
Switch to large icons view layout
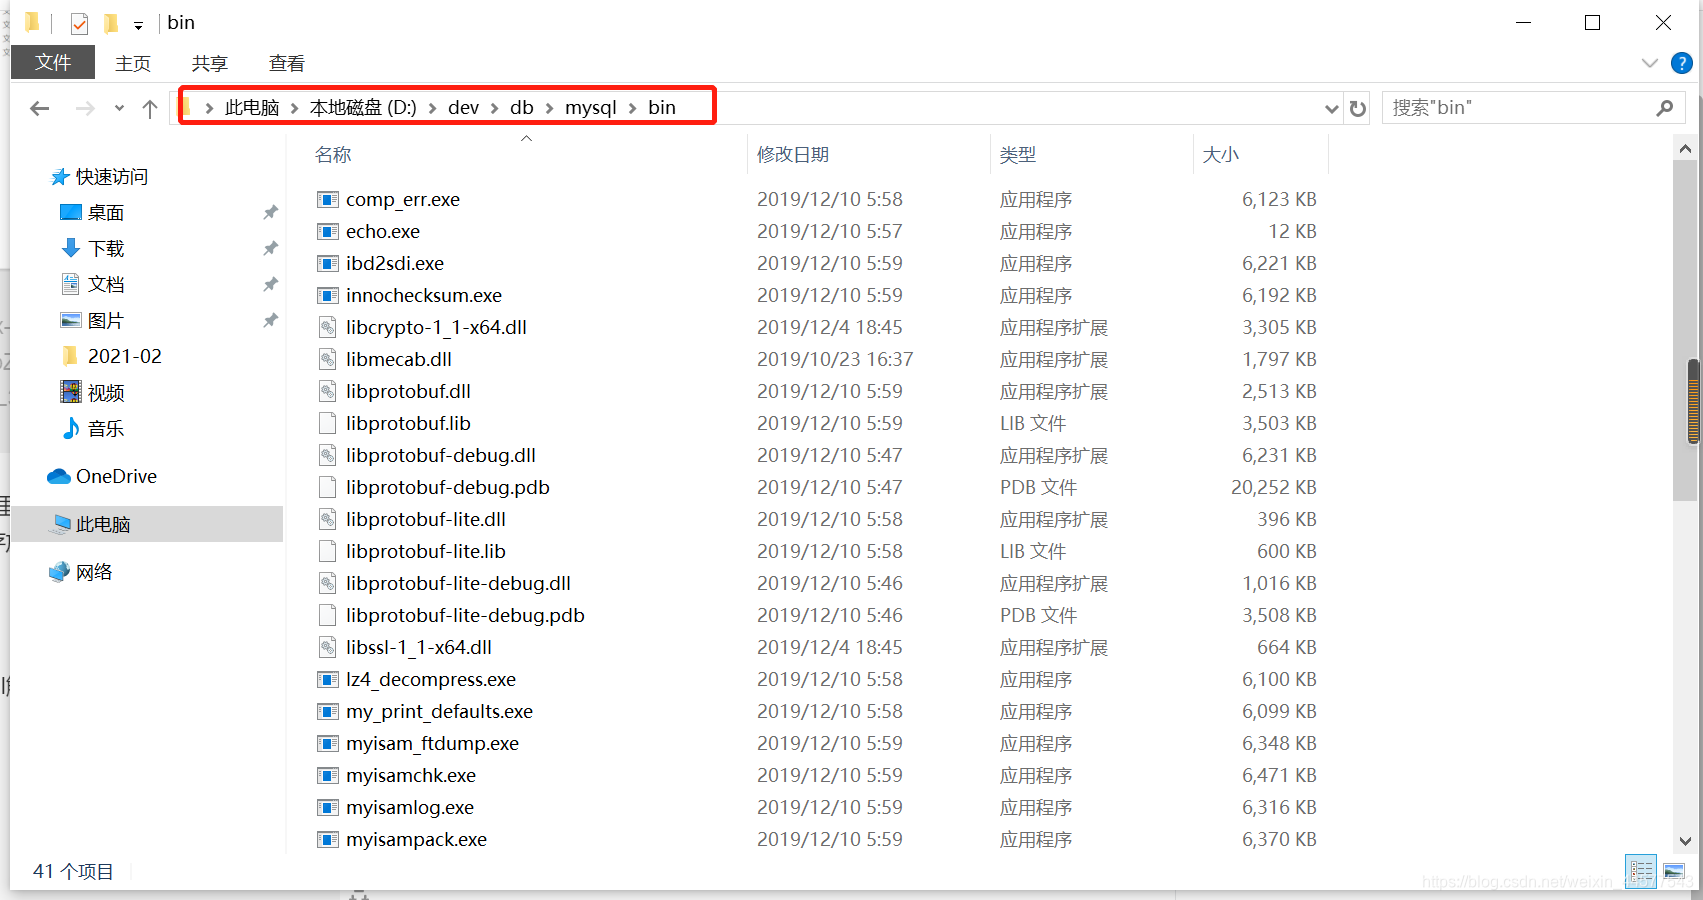pyautogui.click(x=1675, y=872)
